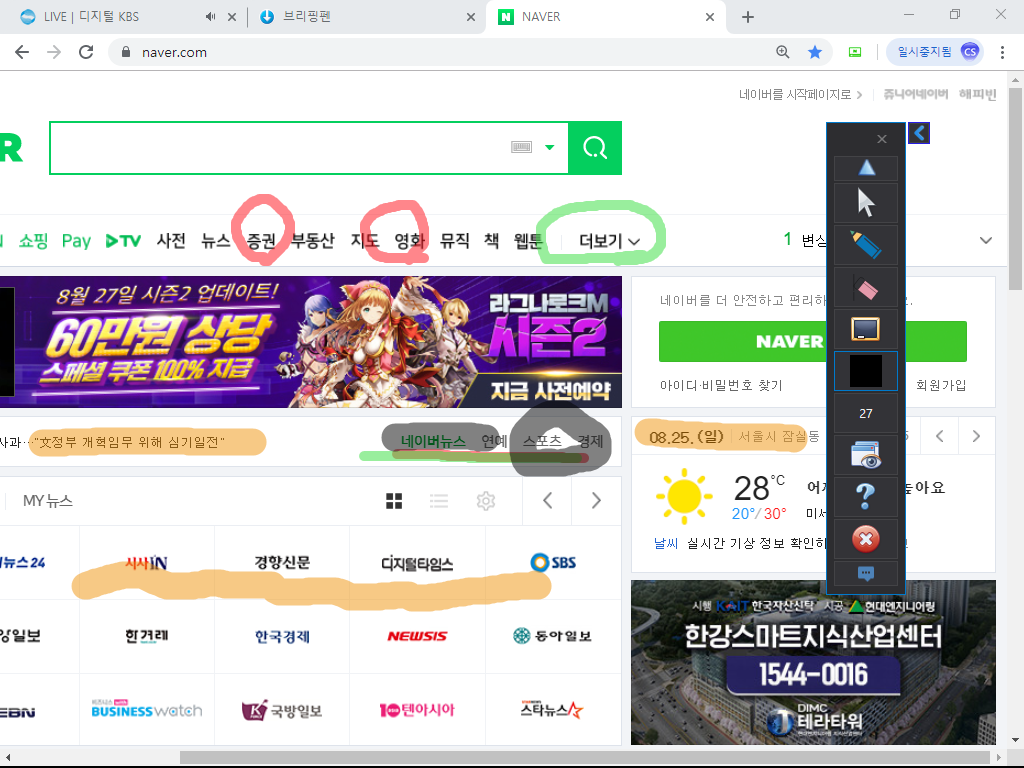Viewport: 1024px width, 768px height.
Task: Show next weather panel
Action: pyautogui.click(x=976, y=436)
